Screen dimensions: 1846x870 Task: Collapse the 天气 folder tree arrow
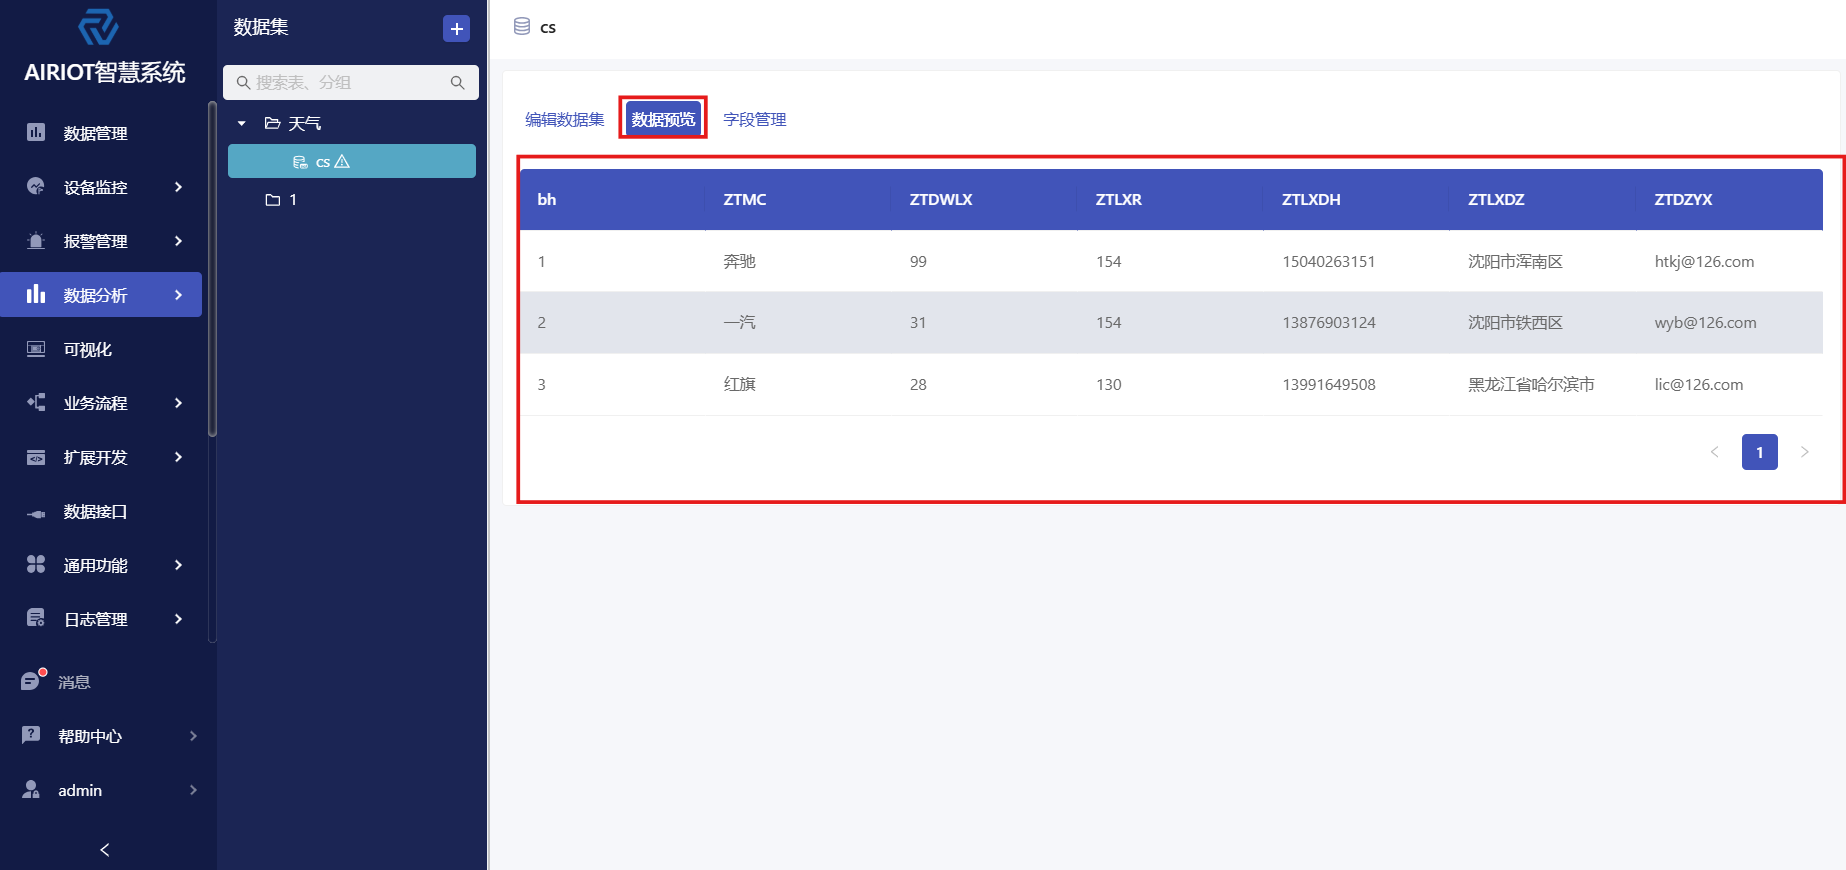tap(242, 123)
